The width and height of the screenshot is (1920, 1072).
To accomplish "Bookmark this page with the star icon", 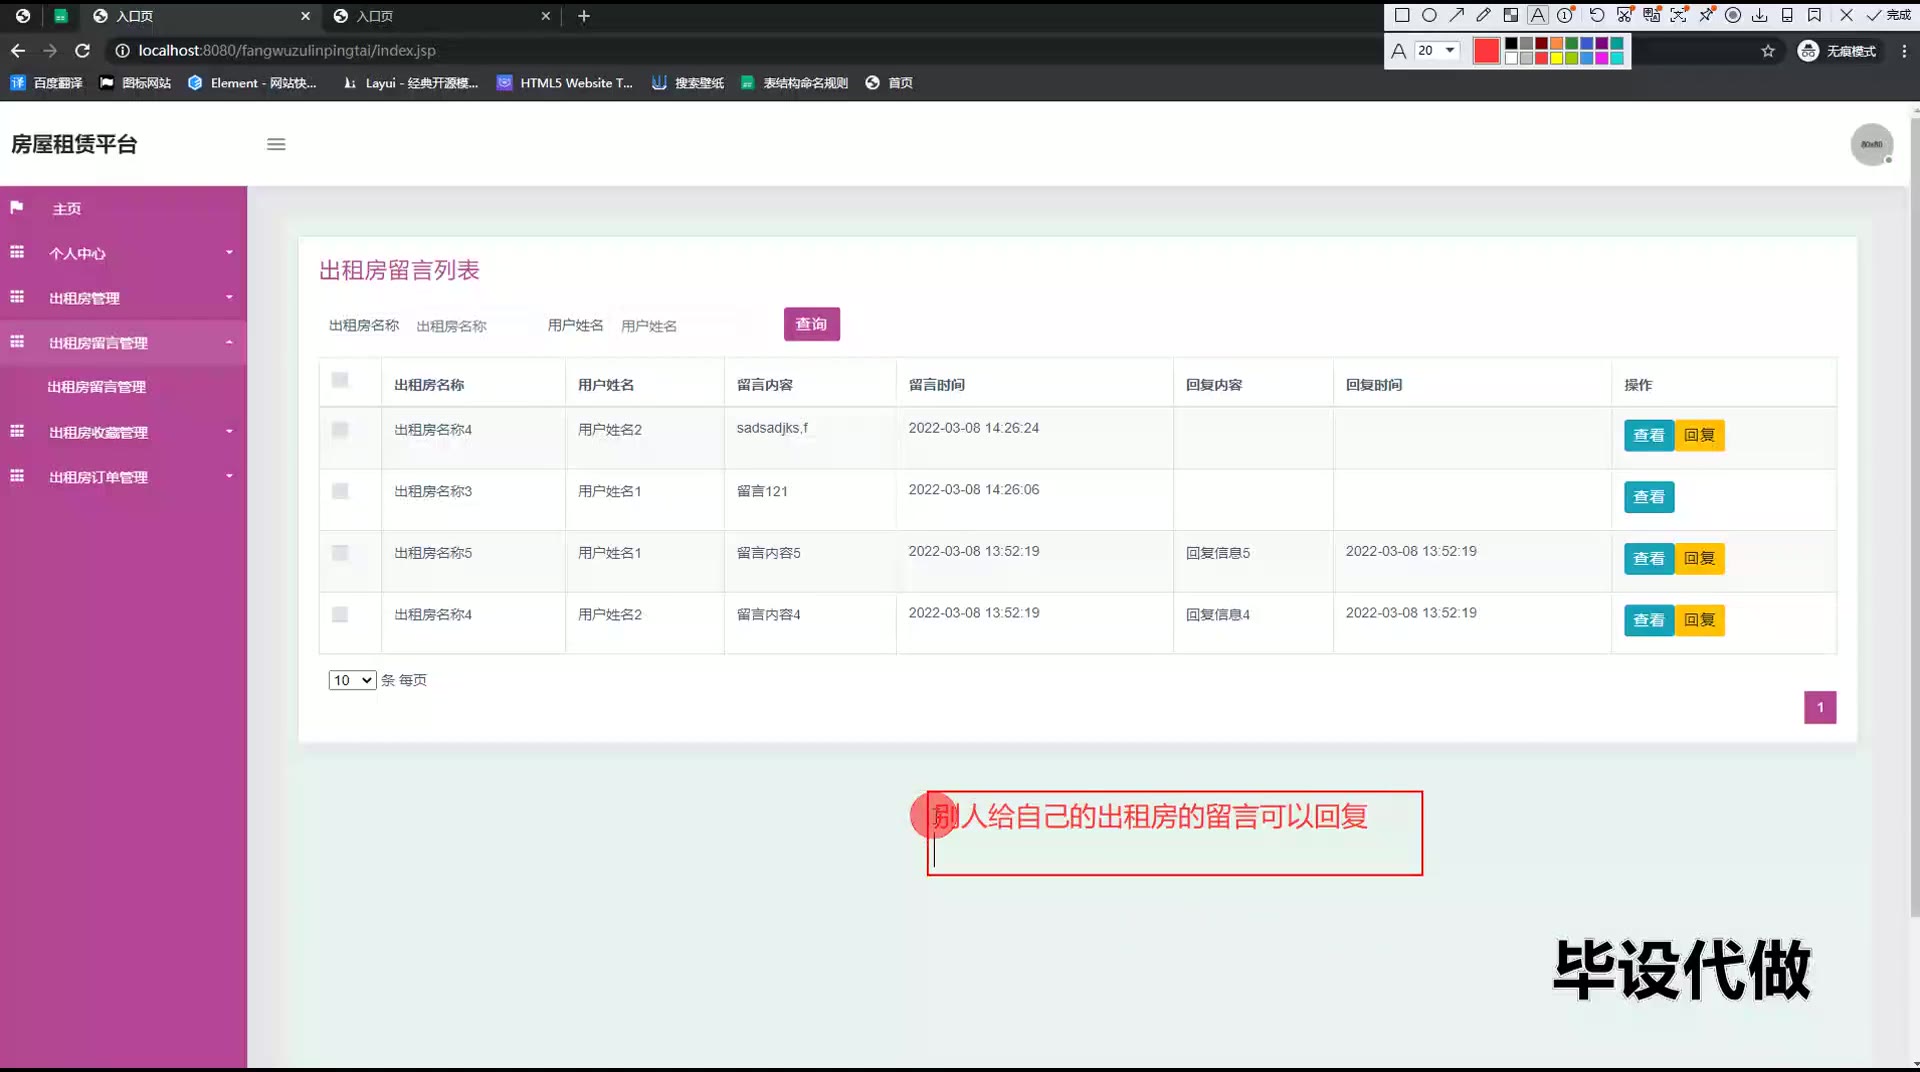I will click(1768, 51).
